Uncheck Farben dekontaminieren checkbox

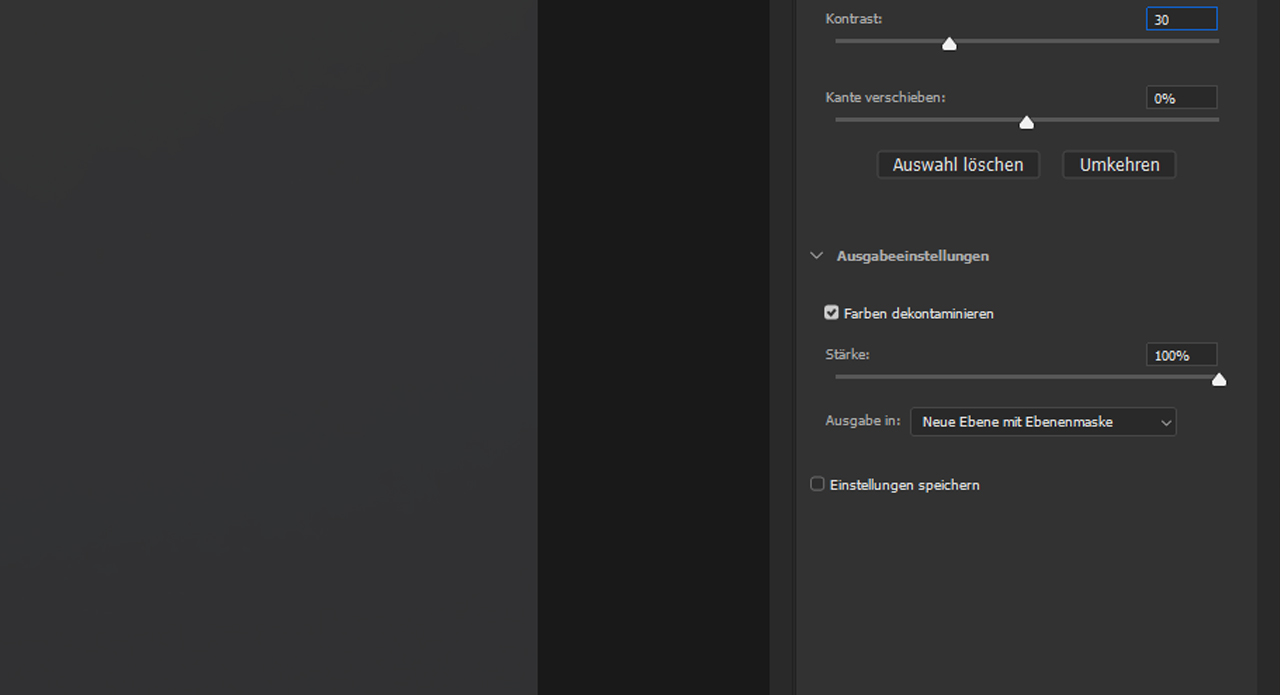point(831,313)
